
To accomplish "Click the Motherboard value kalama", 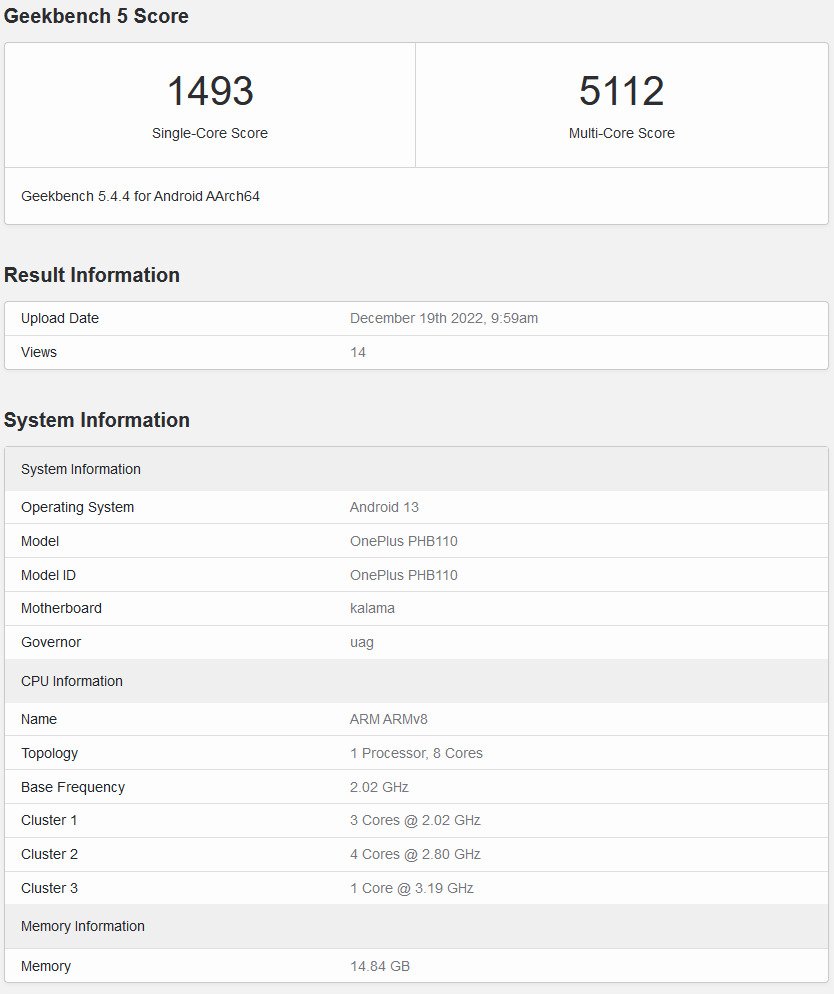I will pos(372,608).
